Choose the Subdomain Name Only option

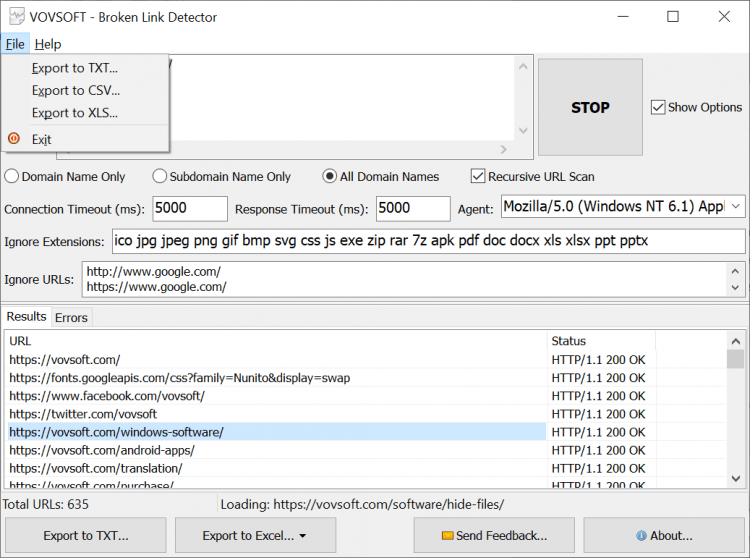coord(160,177)
